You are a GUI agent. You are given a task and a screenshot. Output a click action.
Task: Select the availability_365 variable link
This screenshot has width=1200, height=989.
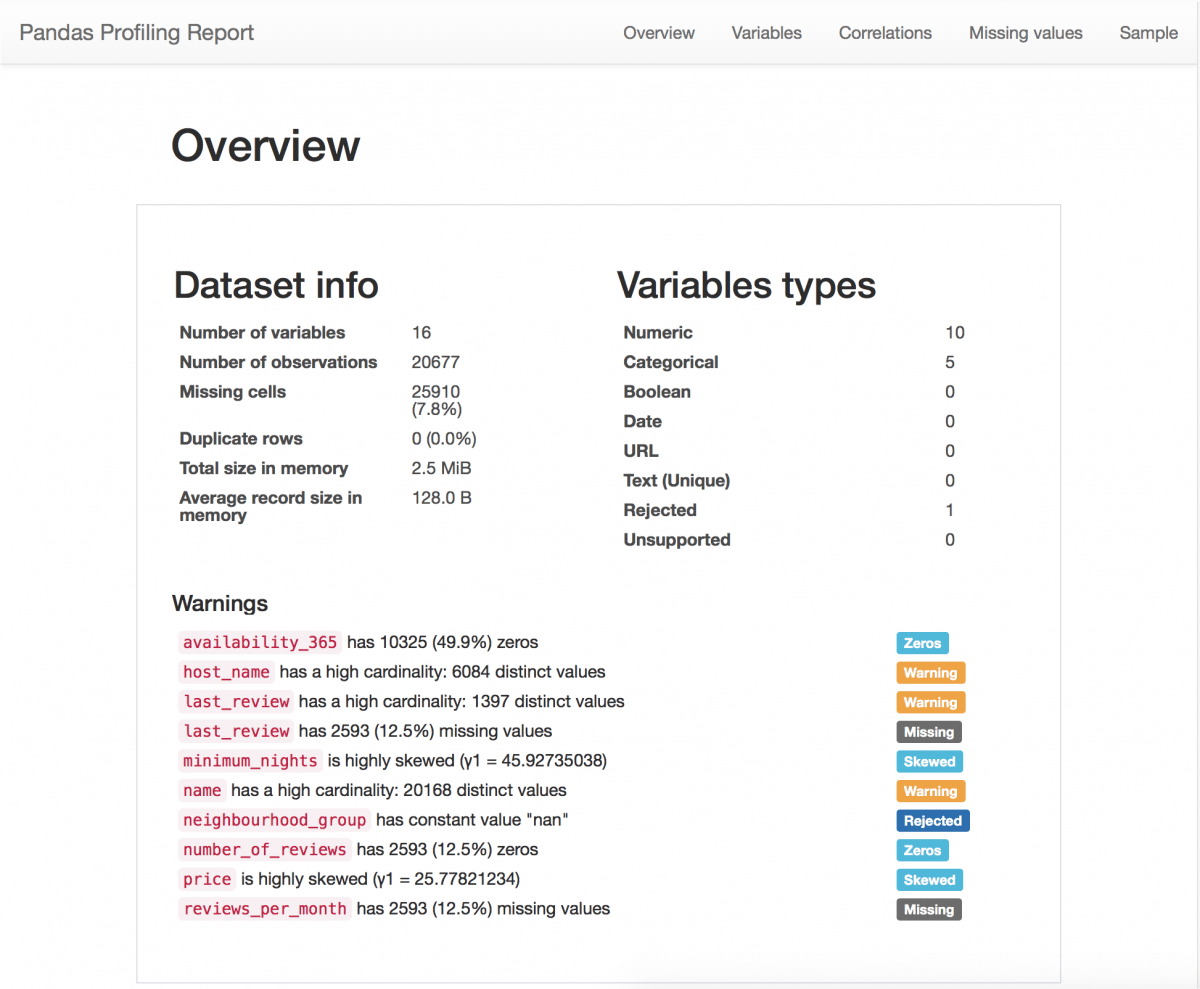click(259, 642)
